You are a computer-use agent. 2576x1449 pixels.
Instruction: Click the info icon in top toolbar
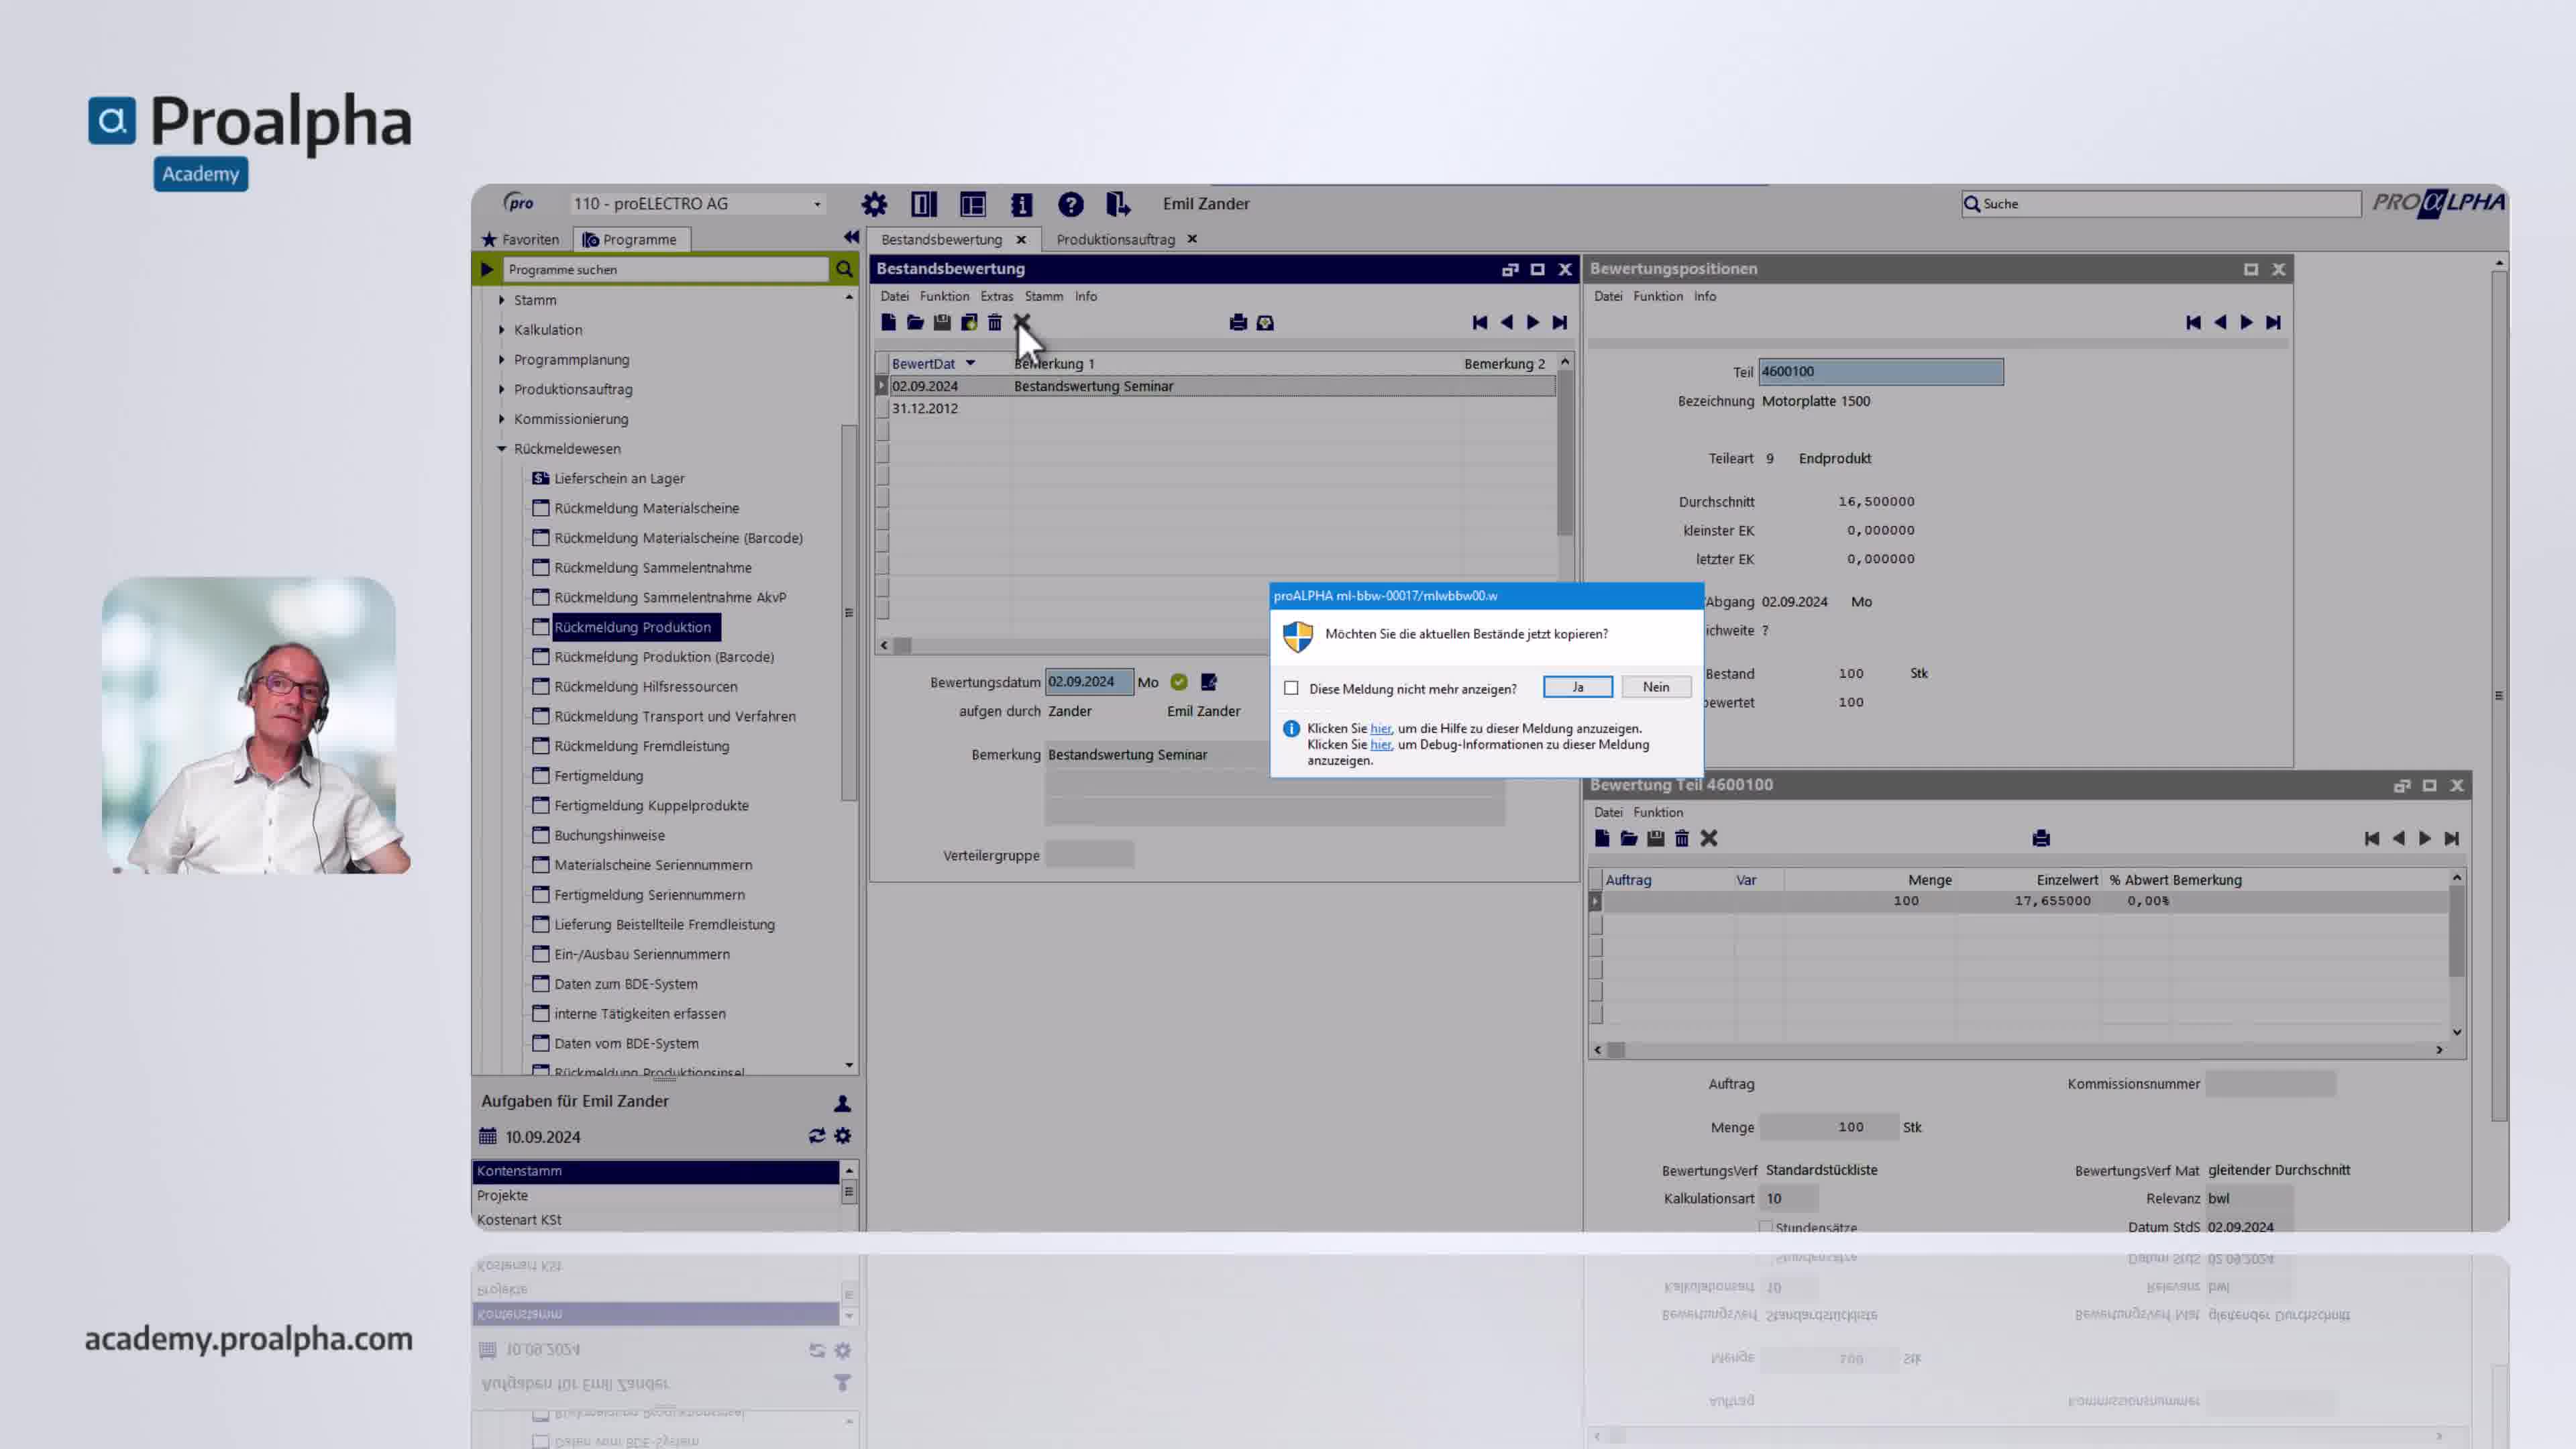[1021, 204]
